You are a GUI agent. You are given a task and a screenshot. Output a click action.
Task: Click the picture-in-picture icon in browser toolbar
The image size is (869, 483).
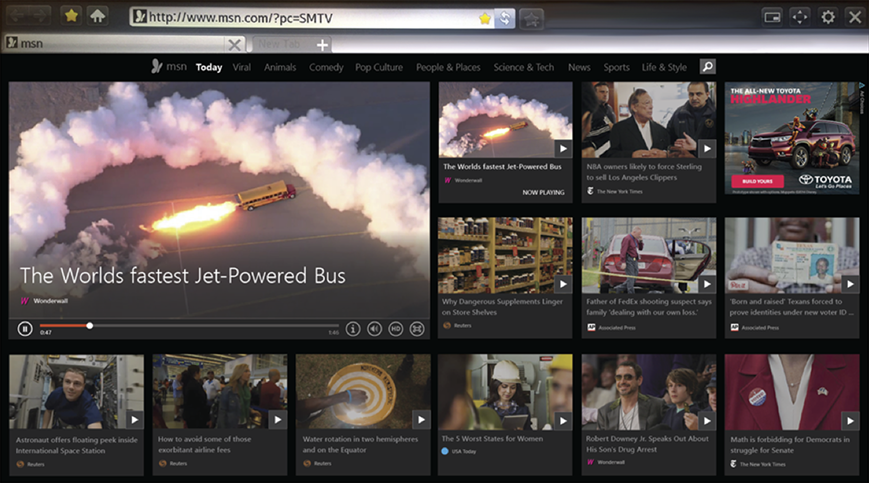(771, 17)
